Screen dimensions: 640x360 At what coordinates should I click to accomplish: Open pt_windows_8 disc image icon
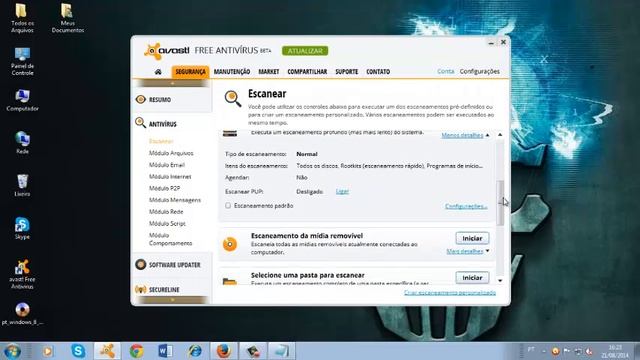click(22, 313)
